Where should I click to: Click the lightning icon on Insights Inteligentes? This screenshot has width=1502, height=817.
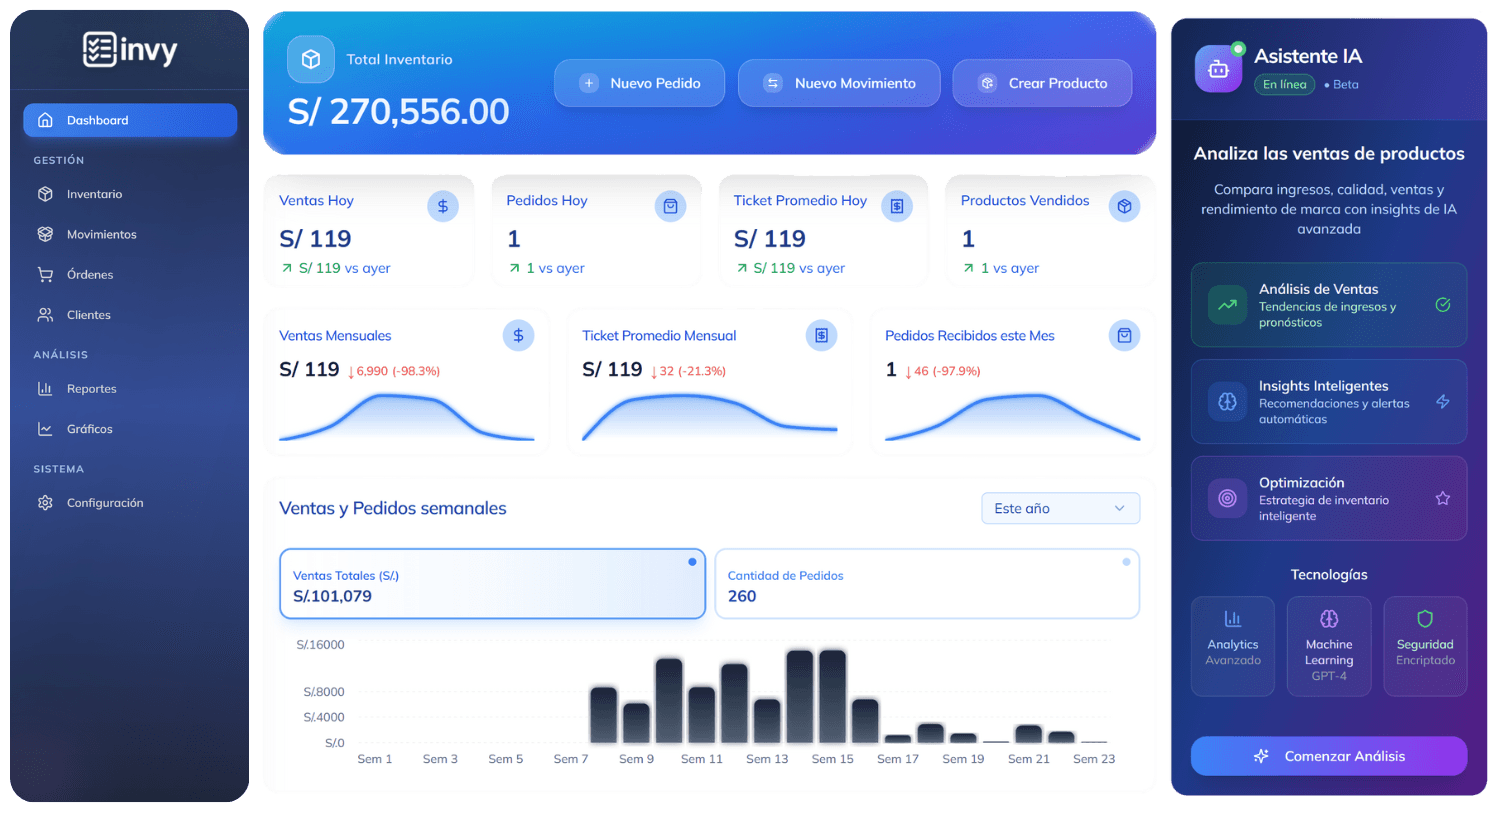coord(1443,402)
